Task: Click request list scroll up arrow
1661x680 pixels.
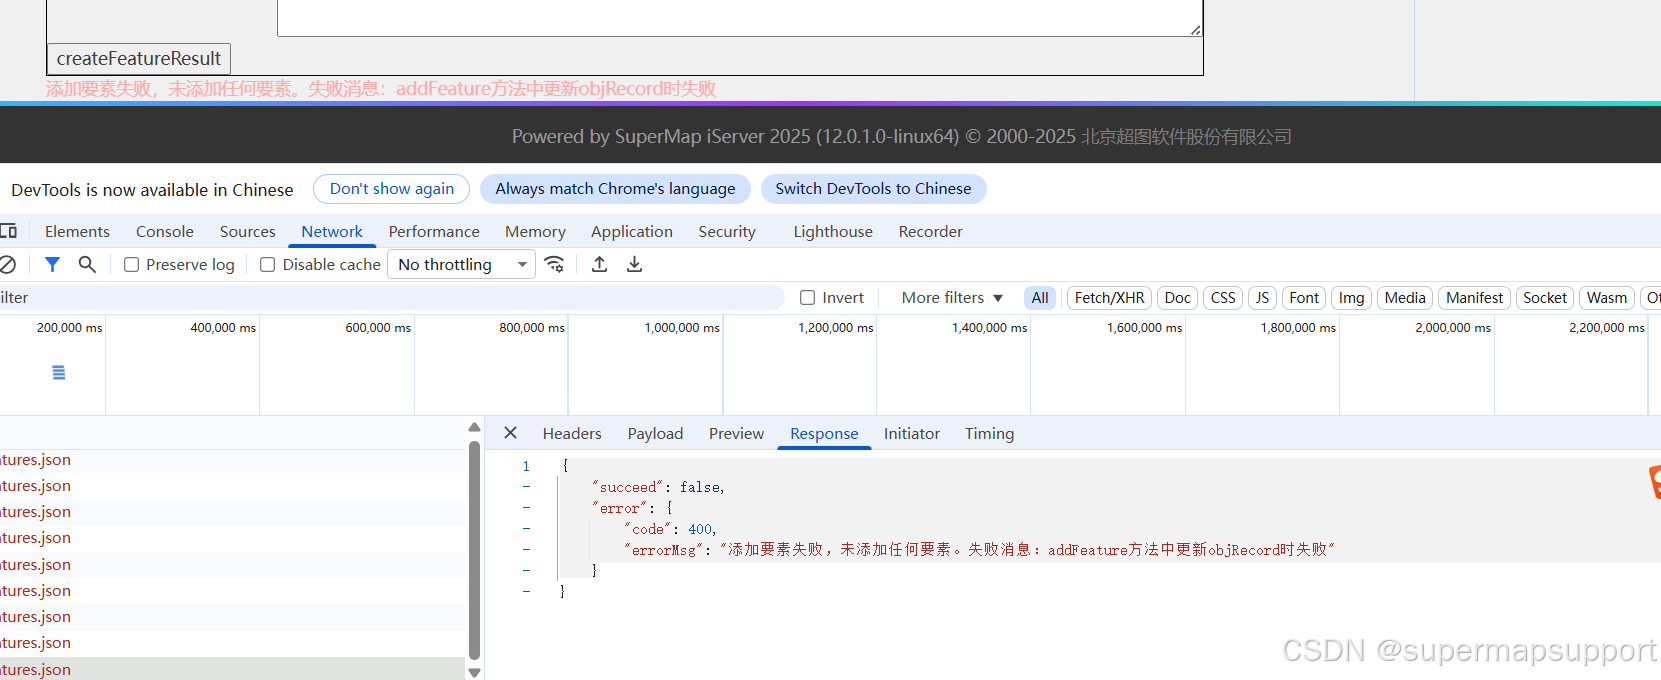Action: 474,428
